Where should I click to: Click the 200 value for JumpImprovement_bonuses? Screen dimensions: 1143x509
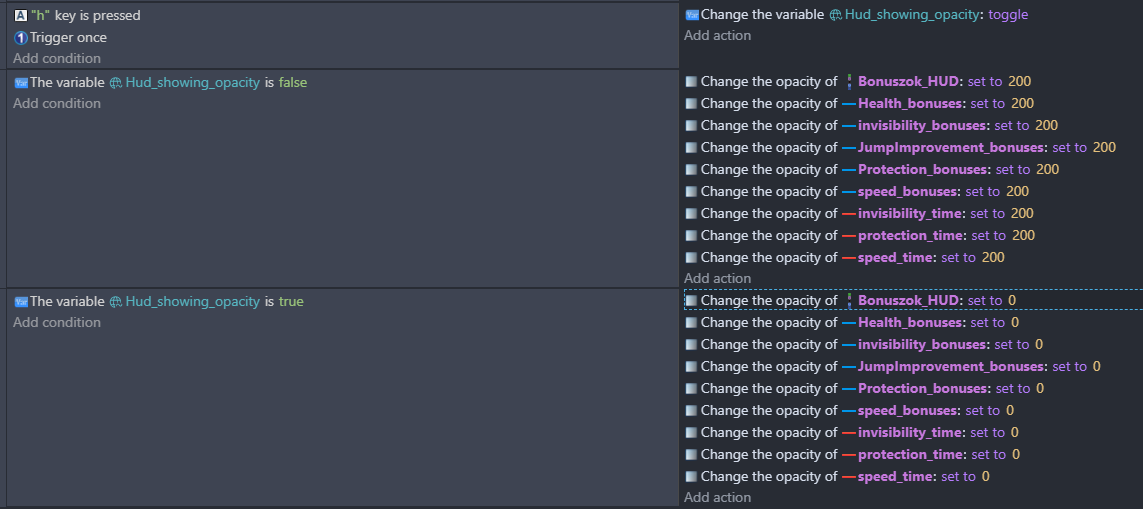1104,147
